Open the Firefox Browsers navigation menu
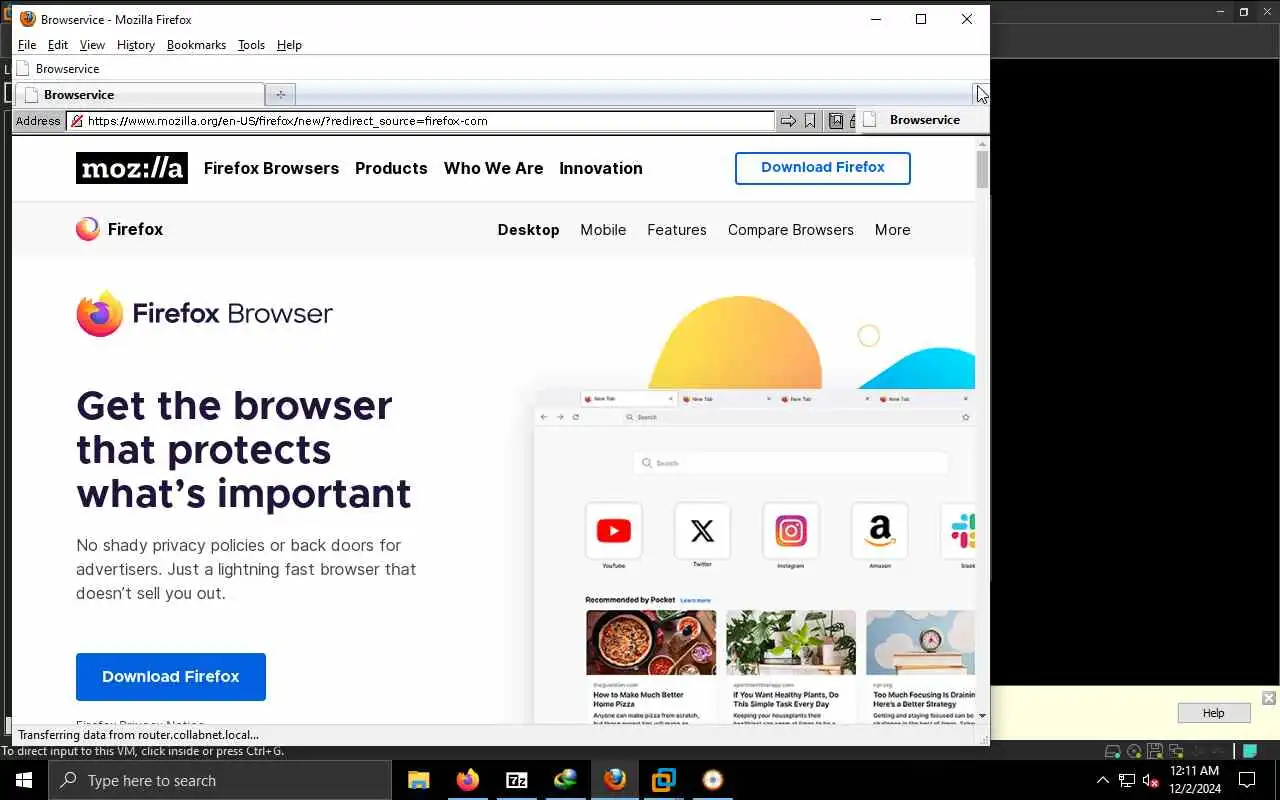Viewport: 1280px width, 800px height. (x=271, y=168)
